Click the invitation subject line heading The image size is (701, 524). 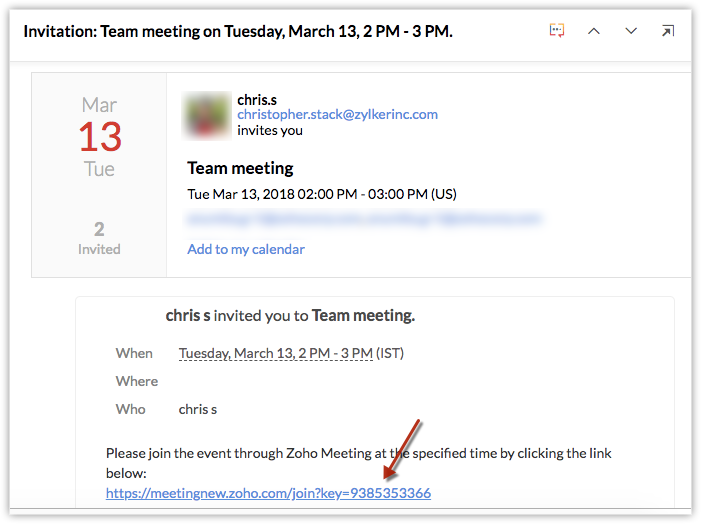(x=238, y=31)
